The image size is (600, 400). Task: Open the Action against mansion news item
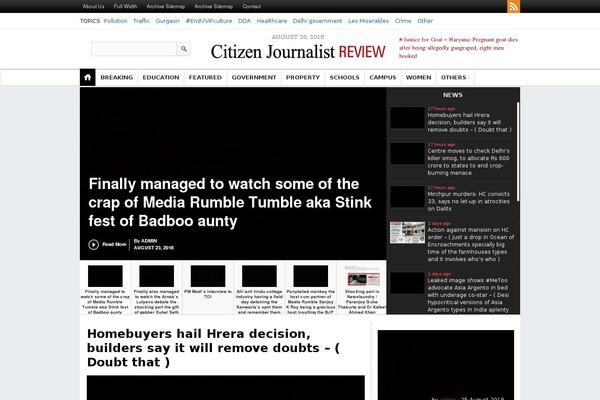471,245
